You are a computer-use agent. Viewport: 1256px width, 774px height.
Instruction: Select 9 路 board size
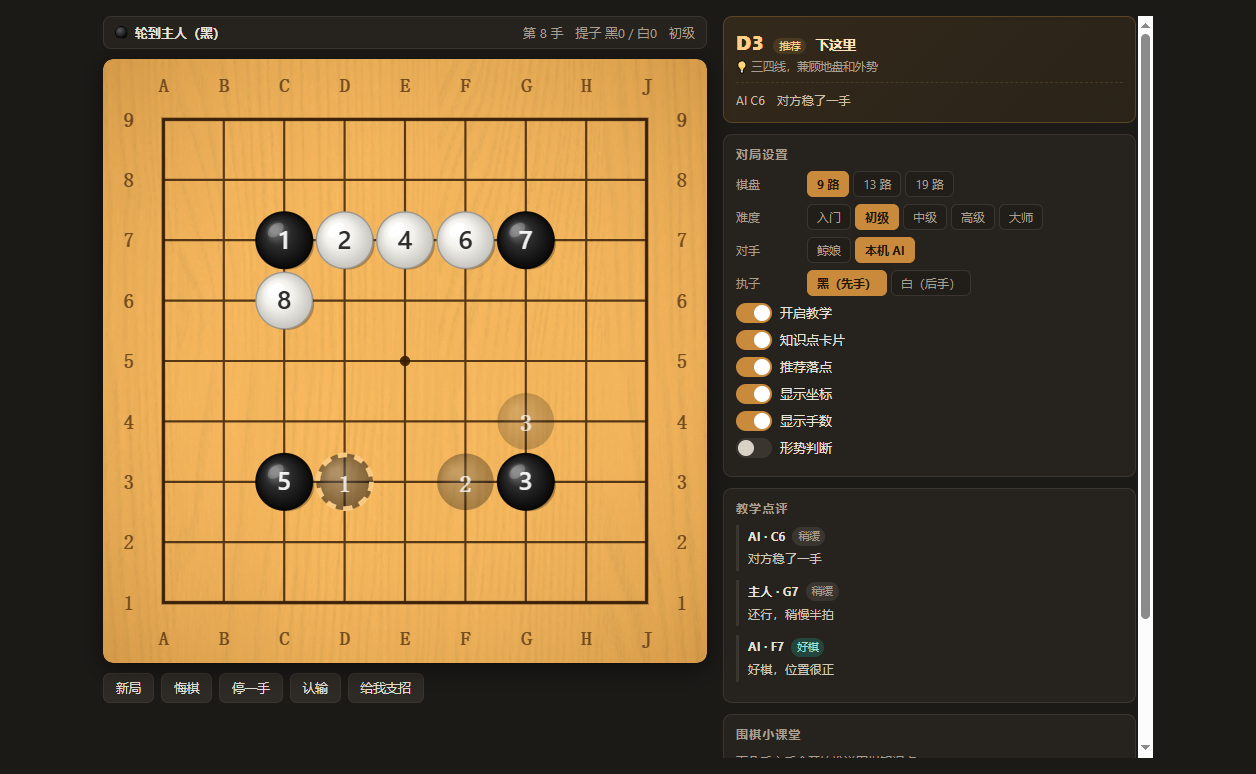coord(828,184)
